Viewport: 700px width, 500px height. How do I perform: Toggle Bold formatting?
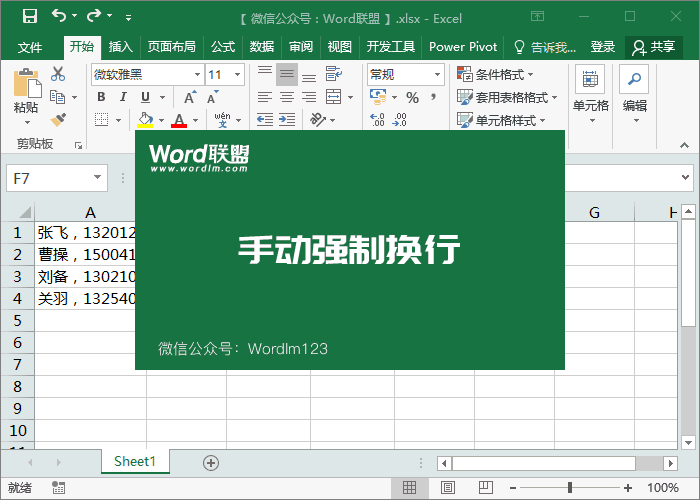[x=101, y=97]
